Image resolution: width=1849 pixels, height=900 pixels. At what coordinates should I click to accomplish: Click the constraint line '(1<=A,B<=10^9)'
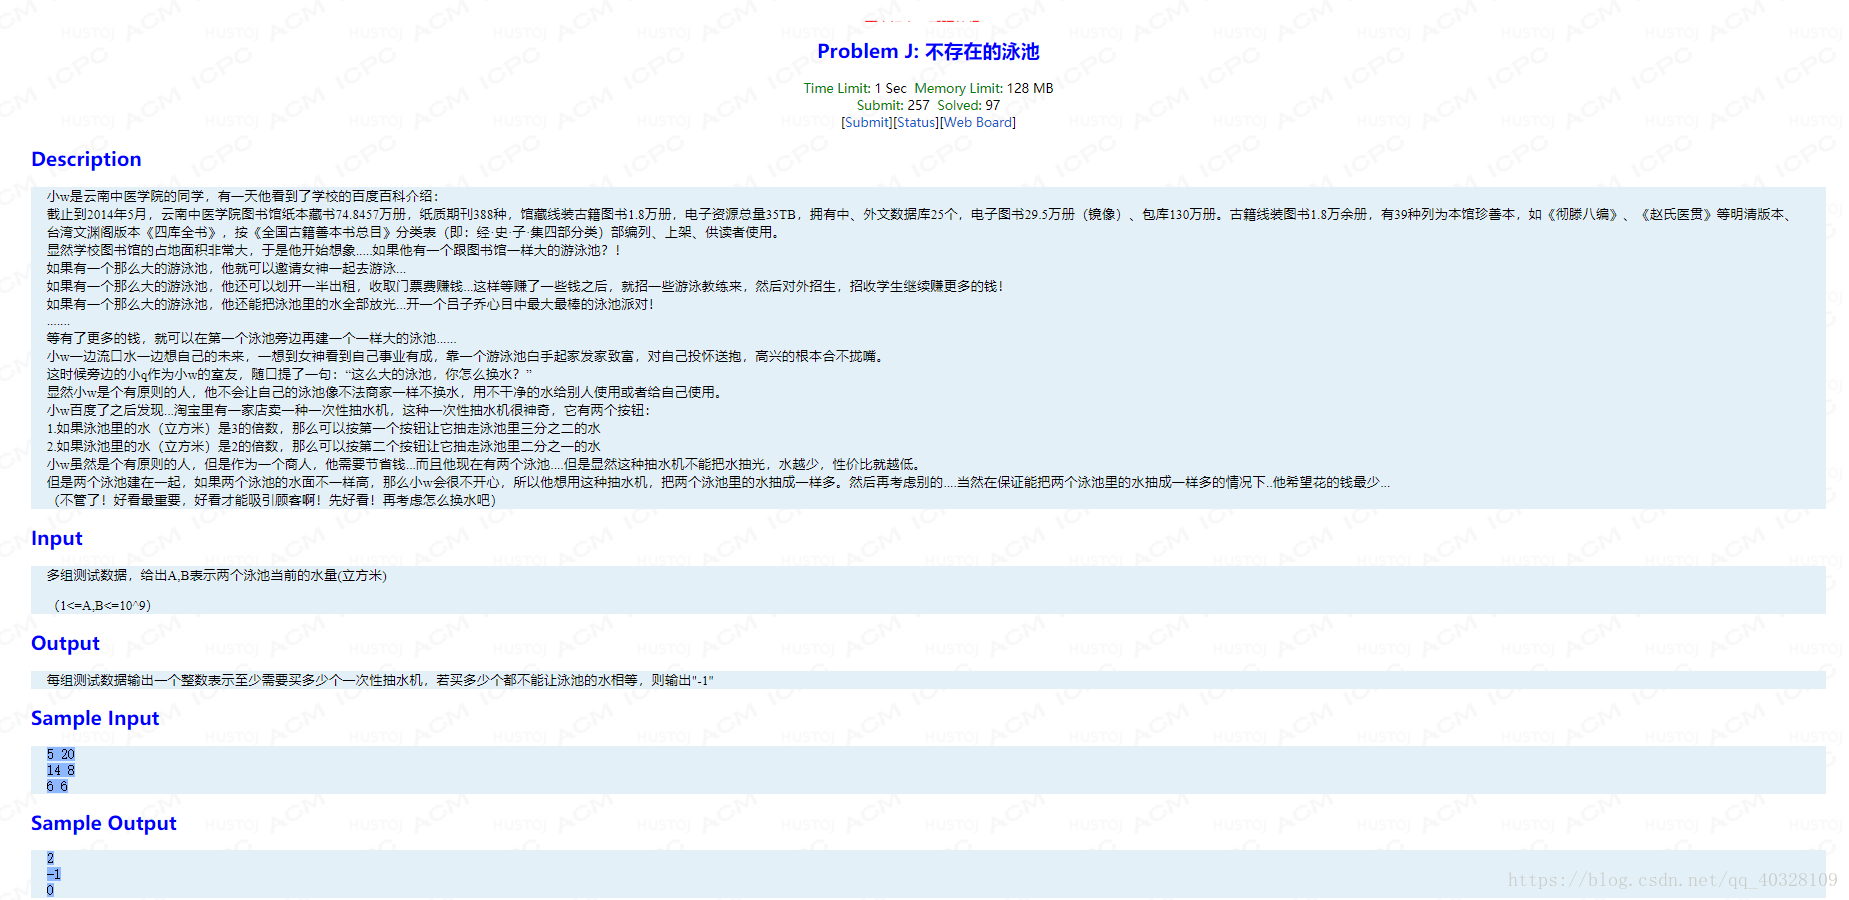coord(103,605)
